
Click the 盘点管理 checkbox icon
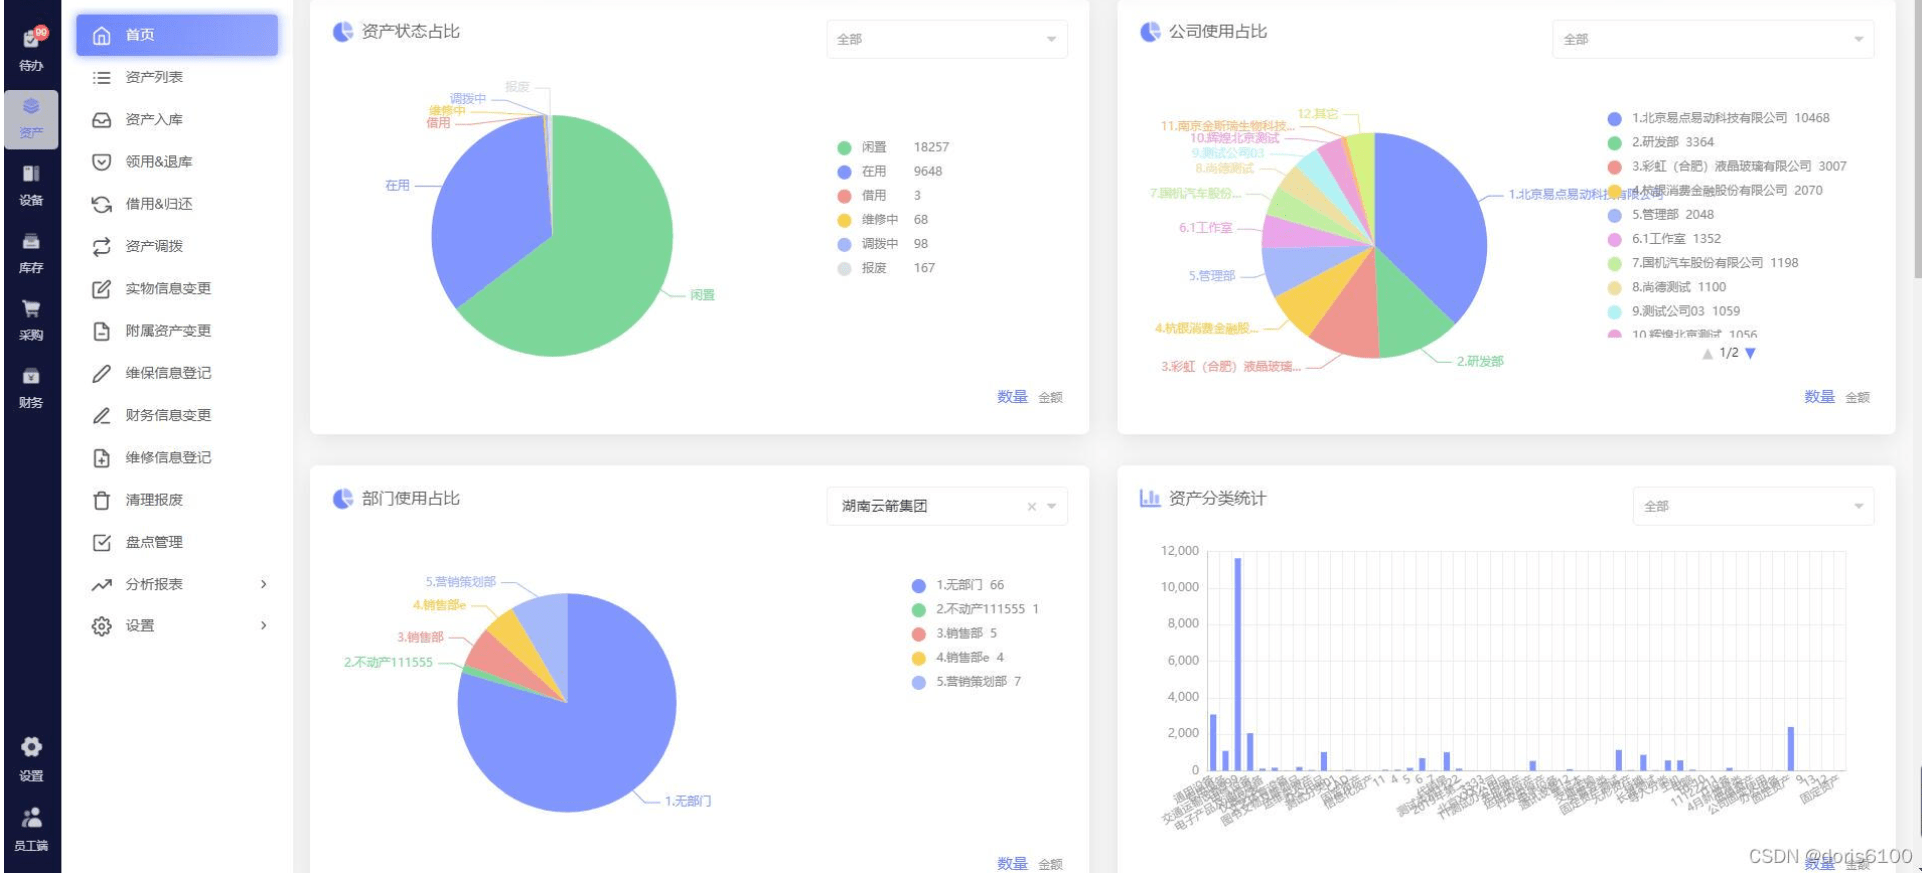click(101, 542)
